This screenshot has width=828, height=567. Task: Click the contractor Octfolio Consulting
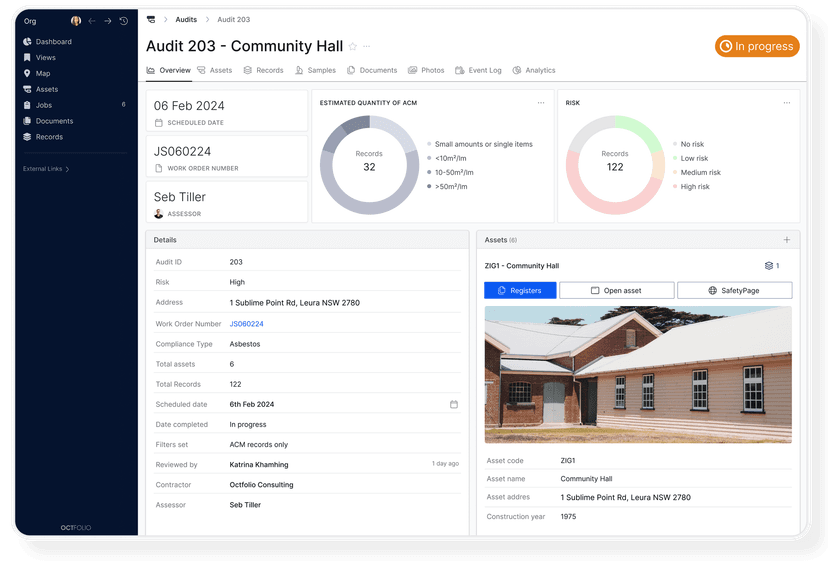(x=261, y=485)
